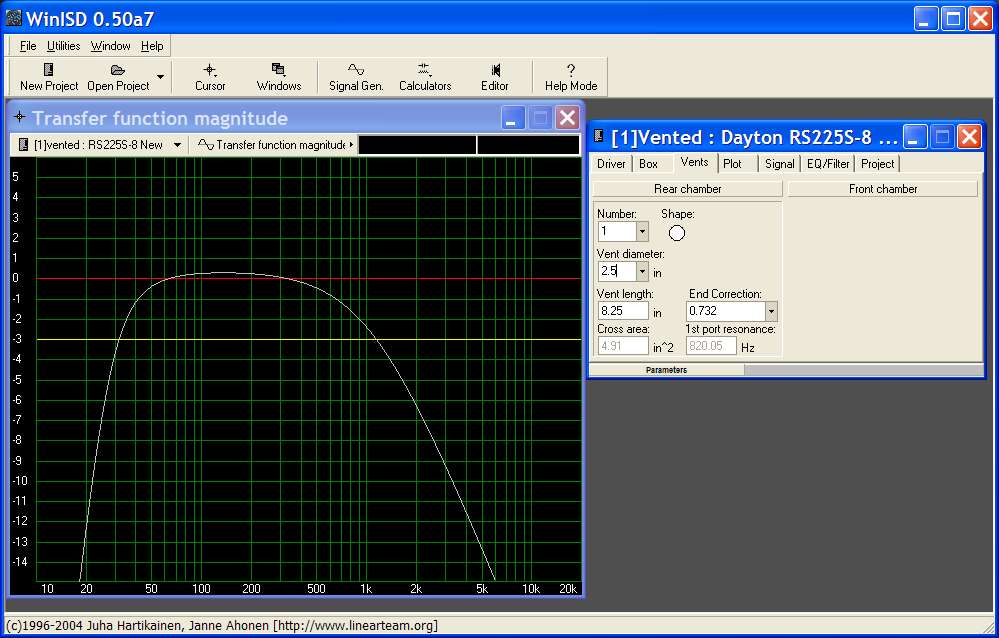The image size is (999, 638).
Task: Open the File menu
Action: [28, 46]
